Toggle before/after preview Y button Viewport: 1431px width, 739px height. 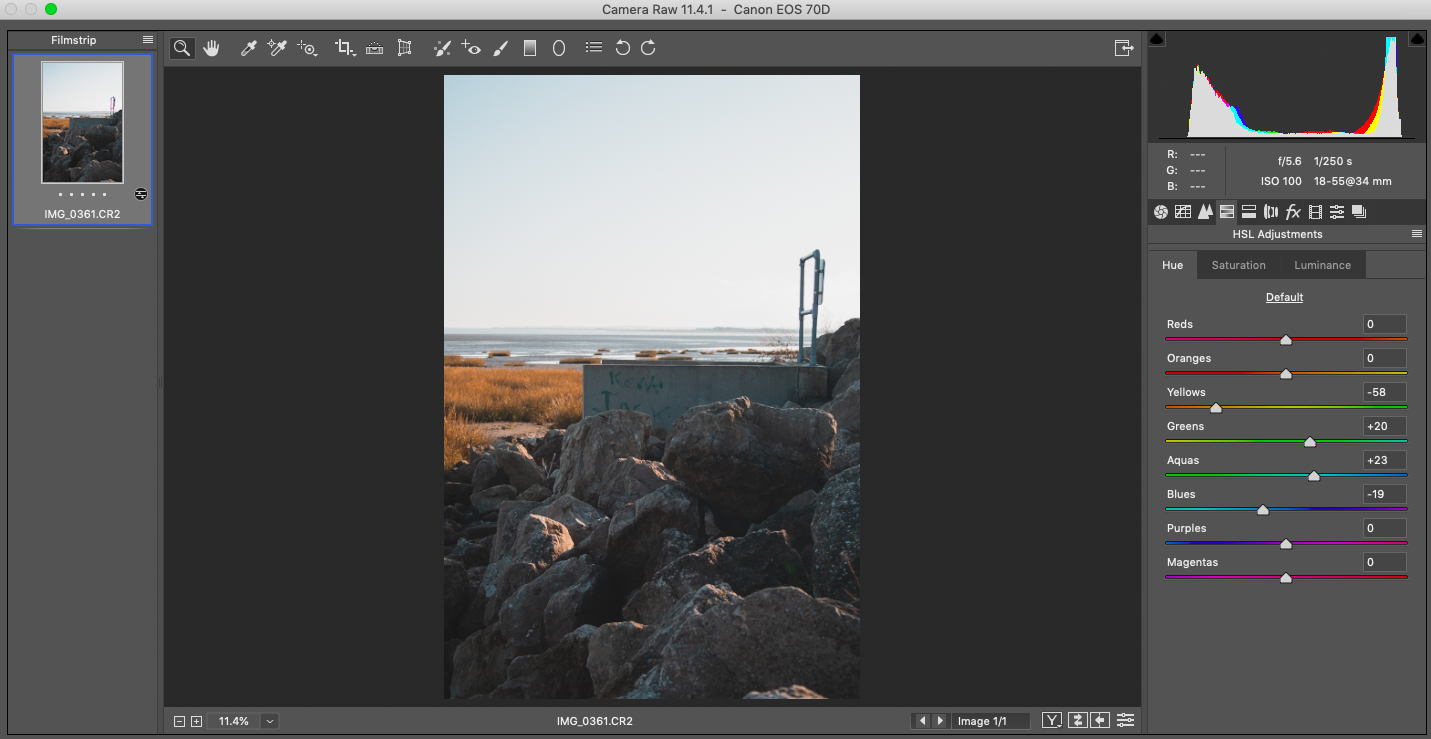[x=1052, y=720]
